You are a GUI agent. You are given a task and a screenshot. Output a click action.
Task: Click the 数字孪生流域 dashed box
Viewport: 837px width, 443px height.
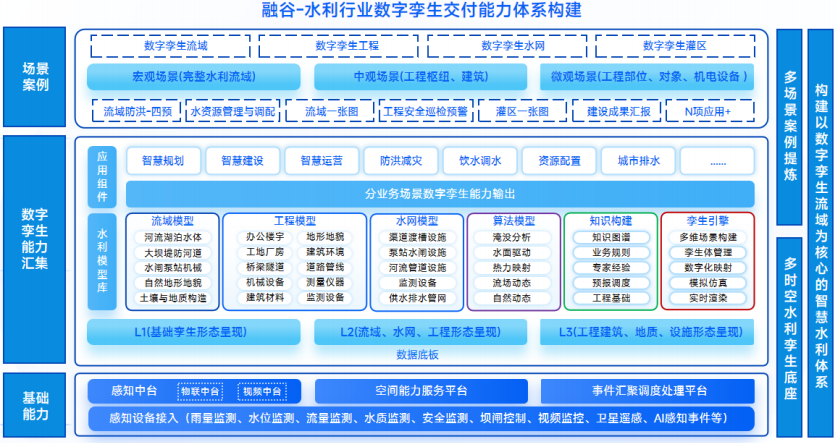click(x=170, y=46)
